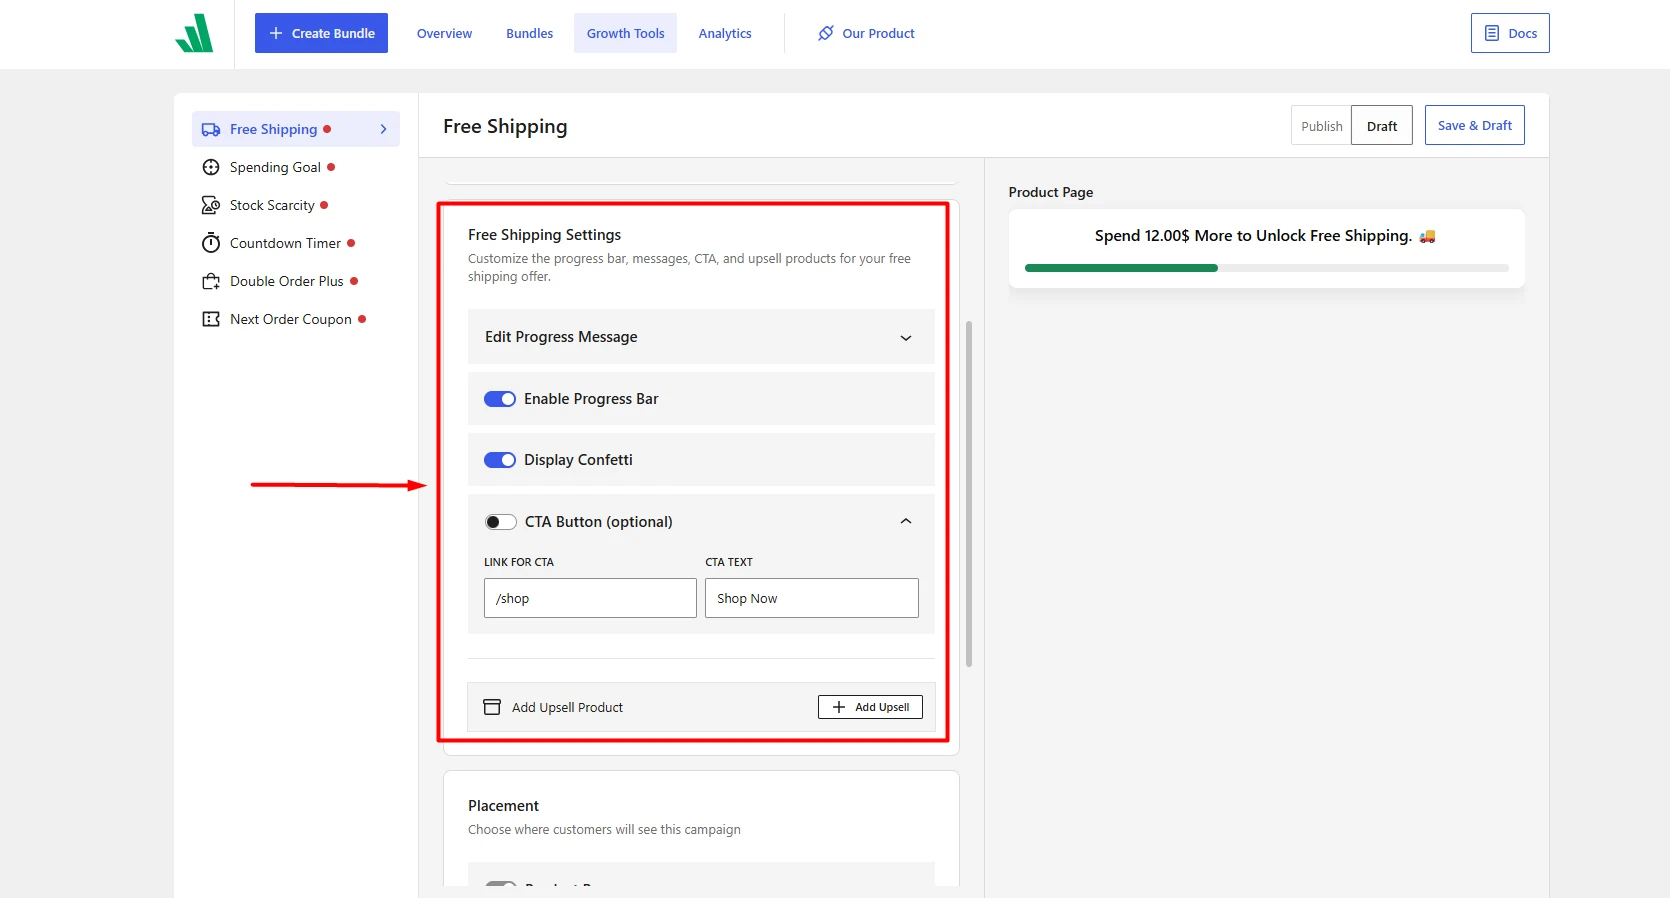Select Stock Scarcity in the sidebar
The width and height of the screenshot is (1670, 898).
tap(296, 205)
